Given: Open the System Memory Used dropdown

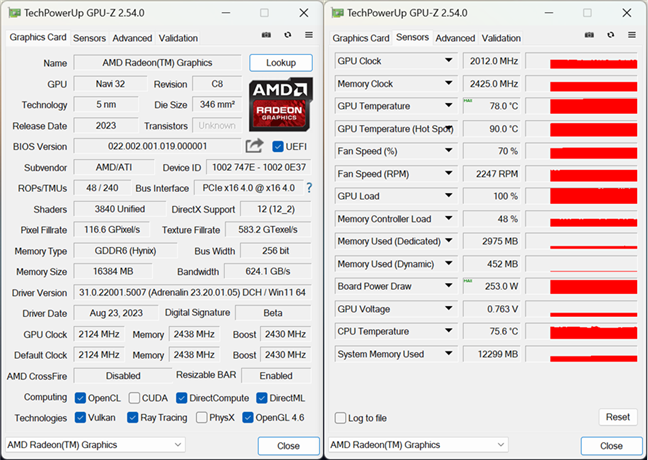Looking at the screenshot, I should pos(448,353).
